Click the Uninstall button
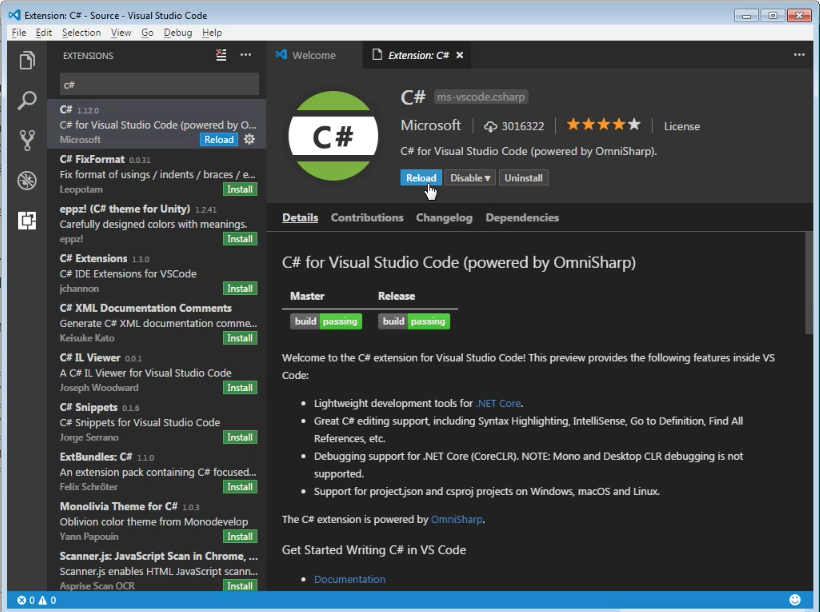This screenshot has height=612, width=820. (x=523, y=178)
